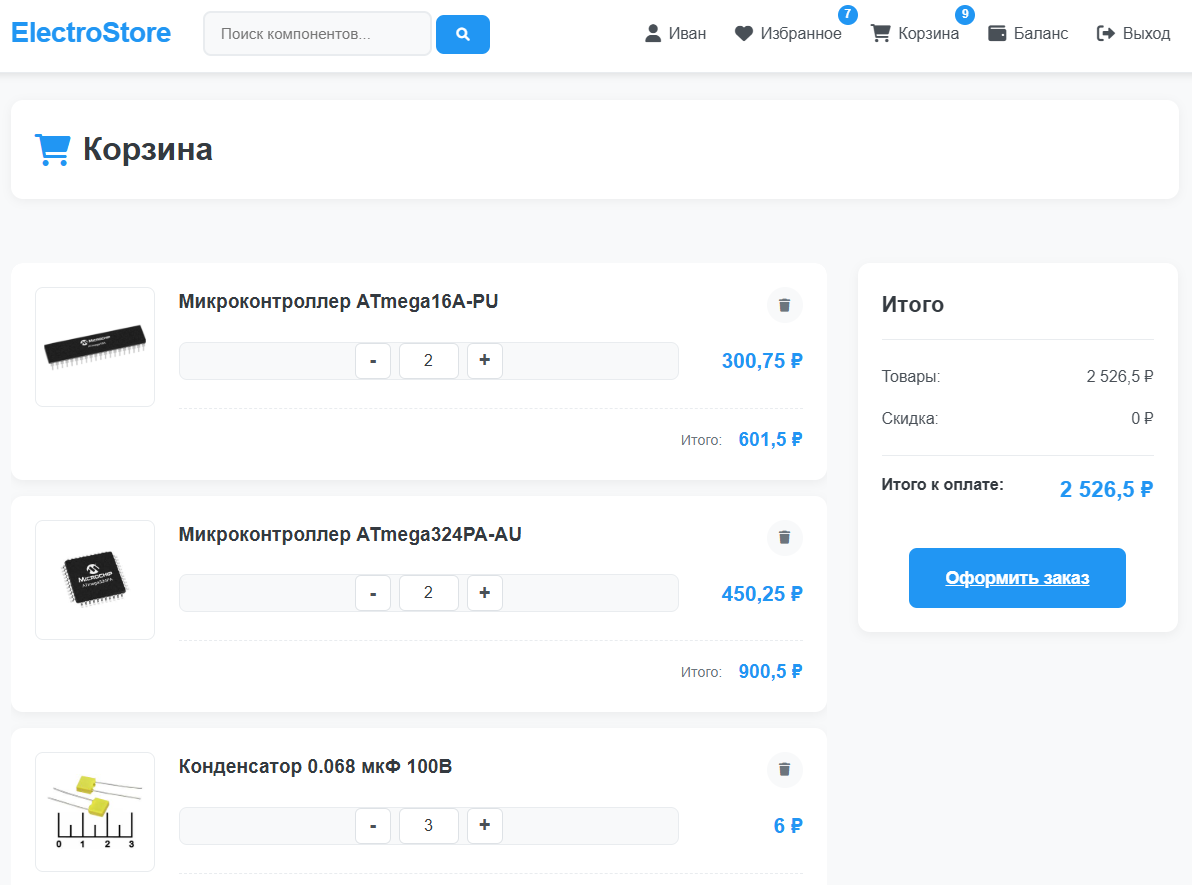Delete ATmega324PA-AU with its trash icon
1192x885 pixels.
(x=785, y=538)
